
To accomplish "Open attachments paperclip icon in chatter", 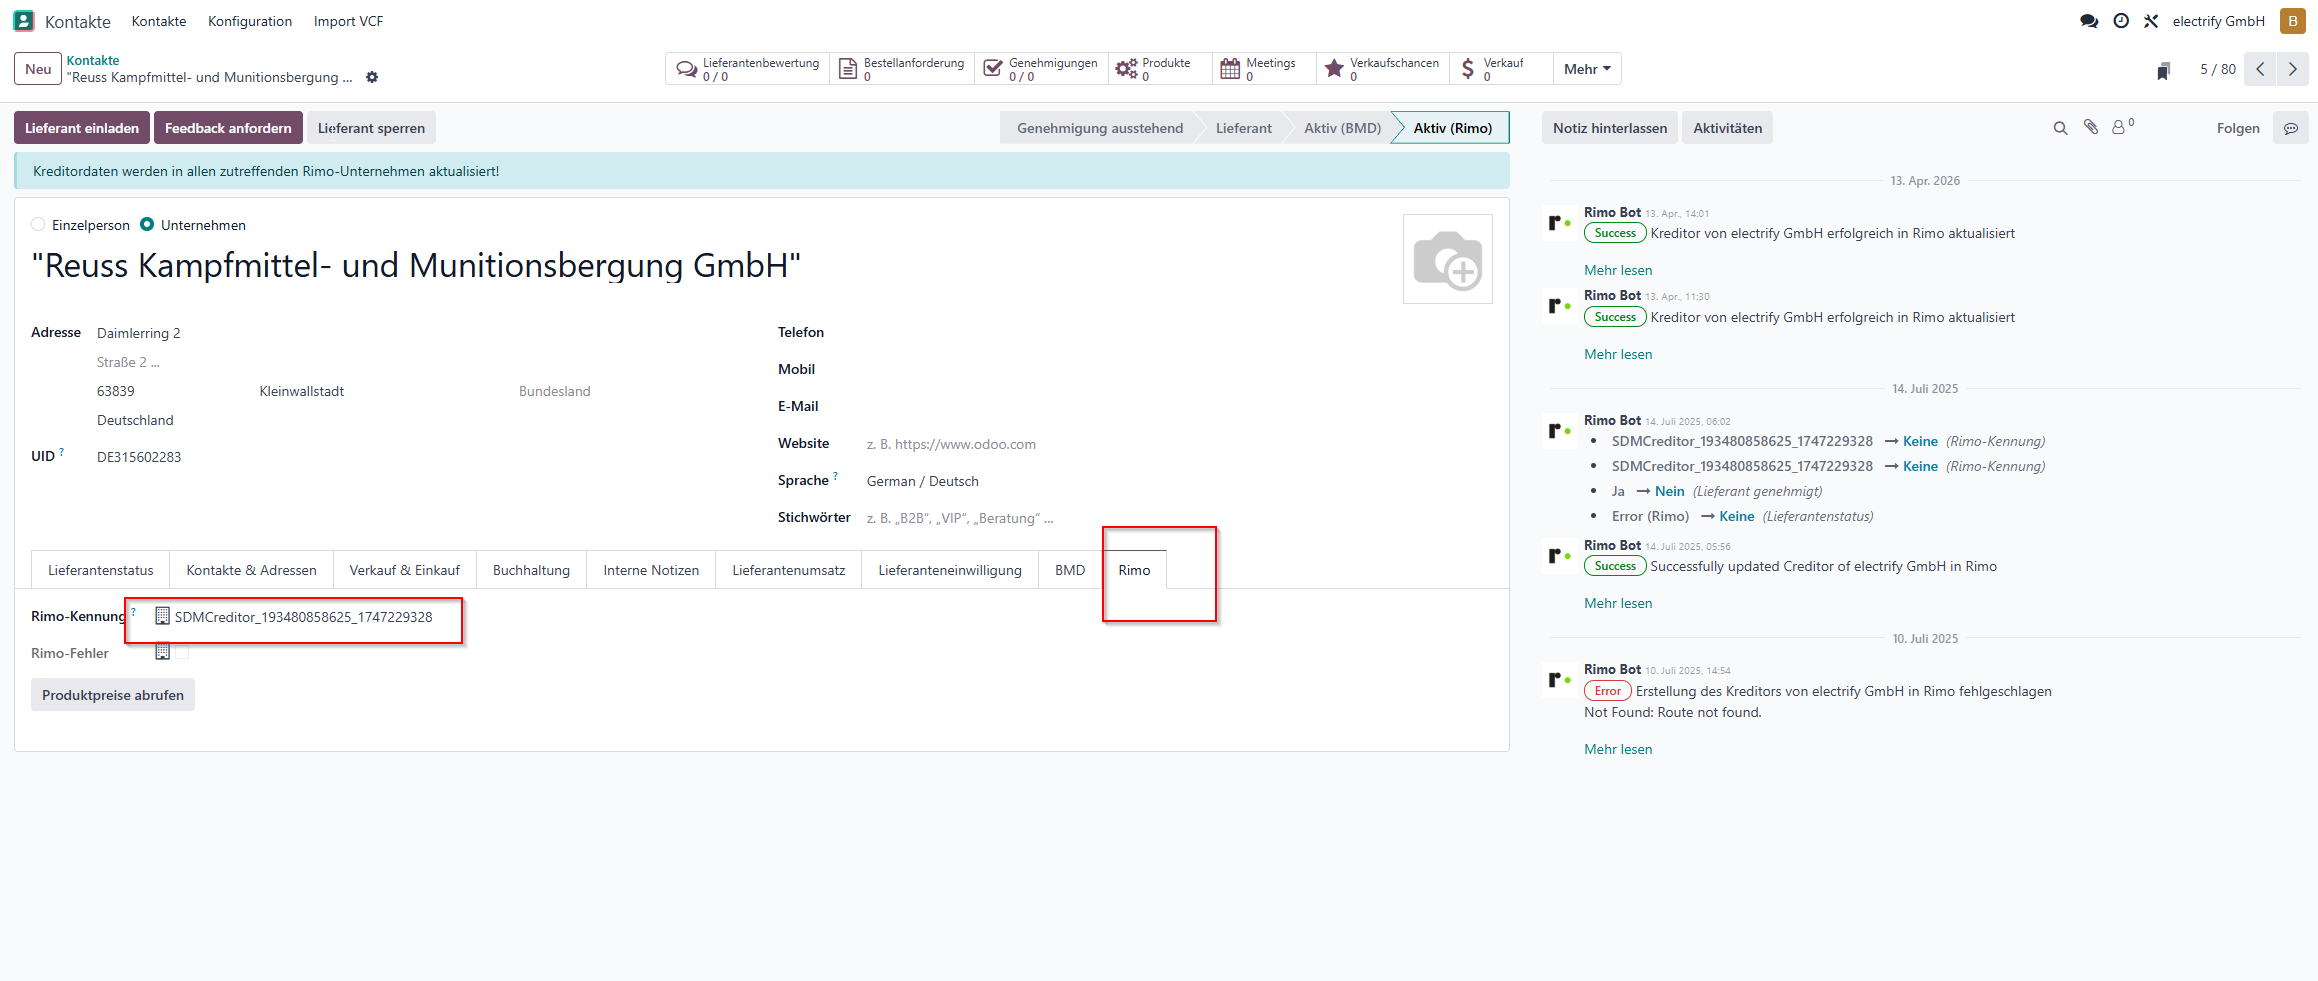I will point(2091,127).
